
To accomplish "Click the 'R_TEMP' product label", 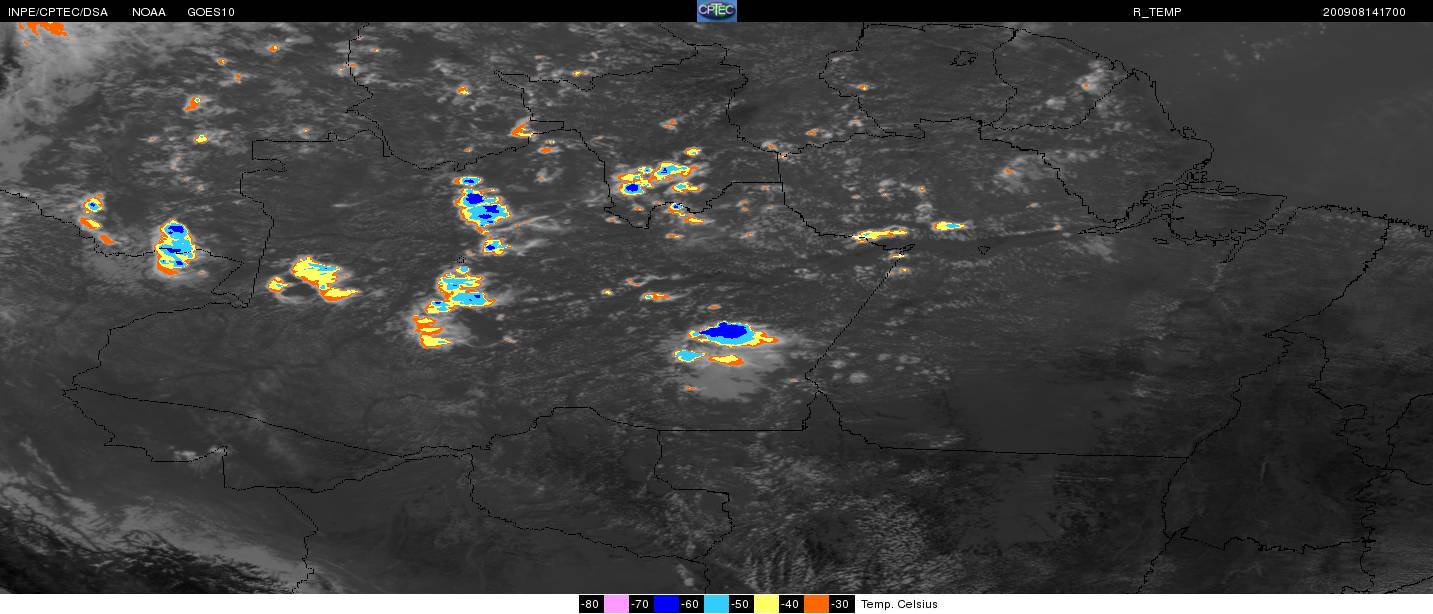I will point(1157,12).
